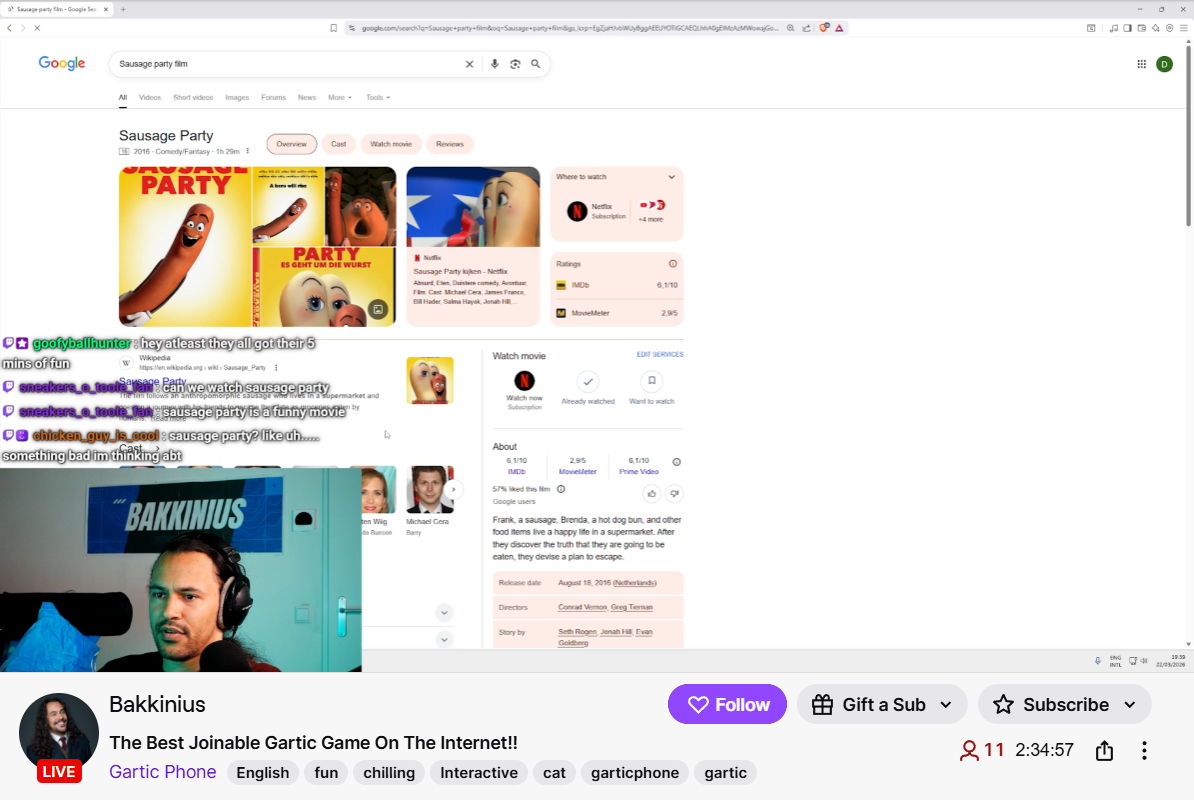The height and width of the screenshot is (800, 1194).
Task: Click the Netflix Watch now icon
Action: [x=524, y=381]
